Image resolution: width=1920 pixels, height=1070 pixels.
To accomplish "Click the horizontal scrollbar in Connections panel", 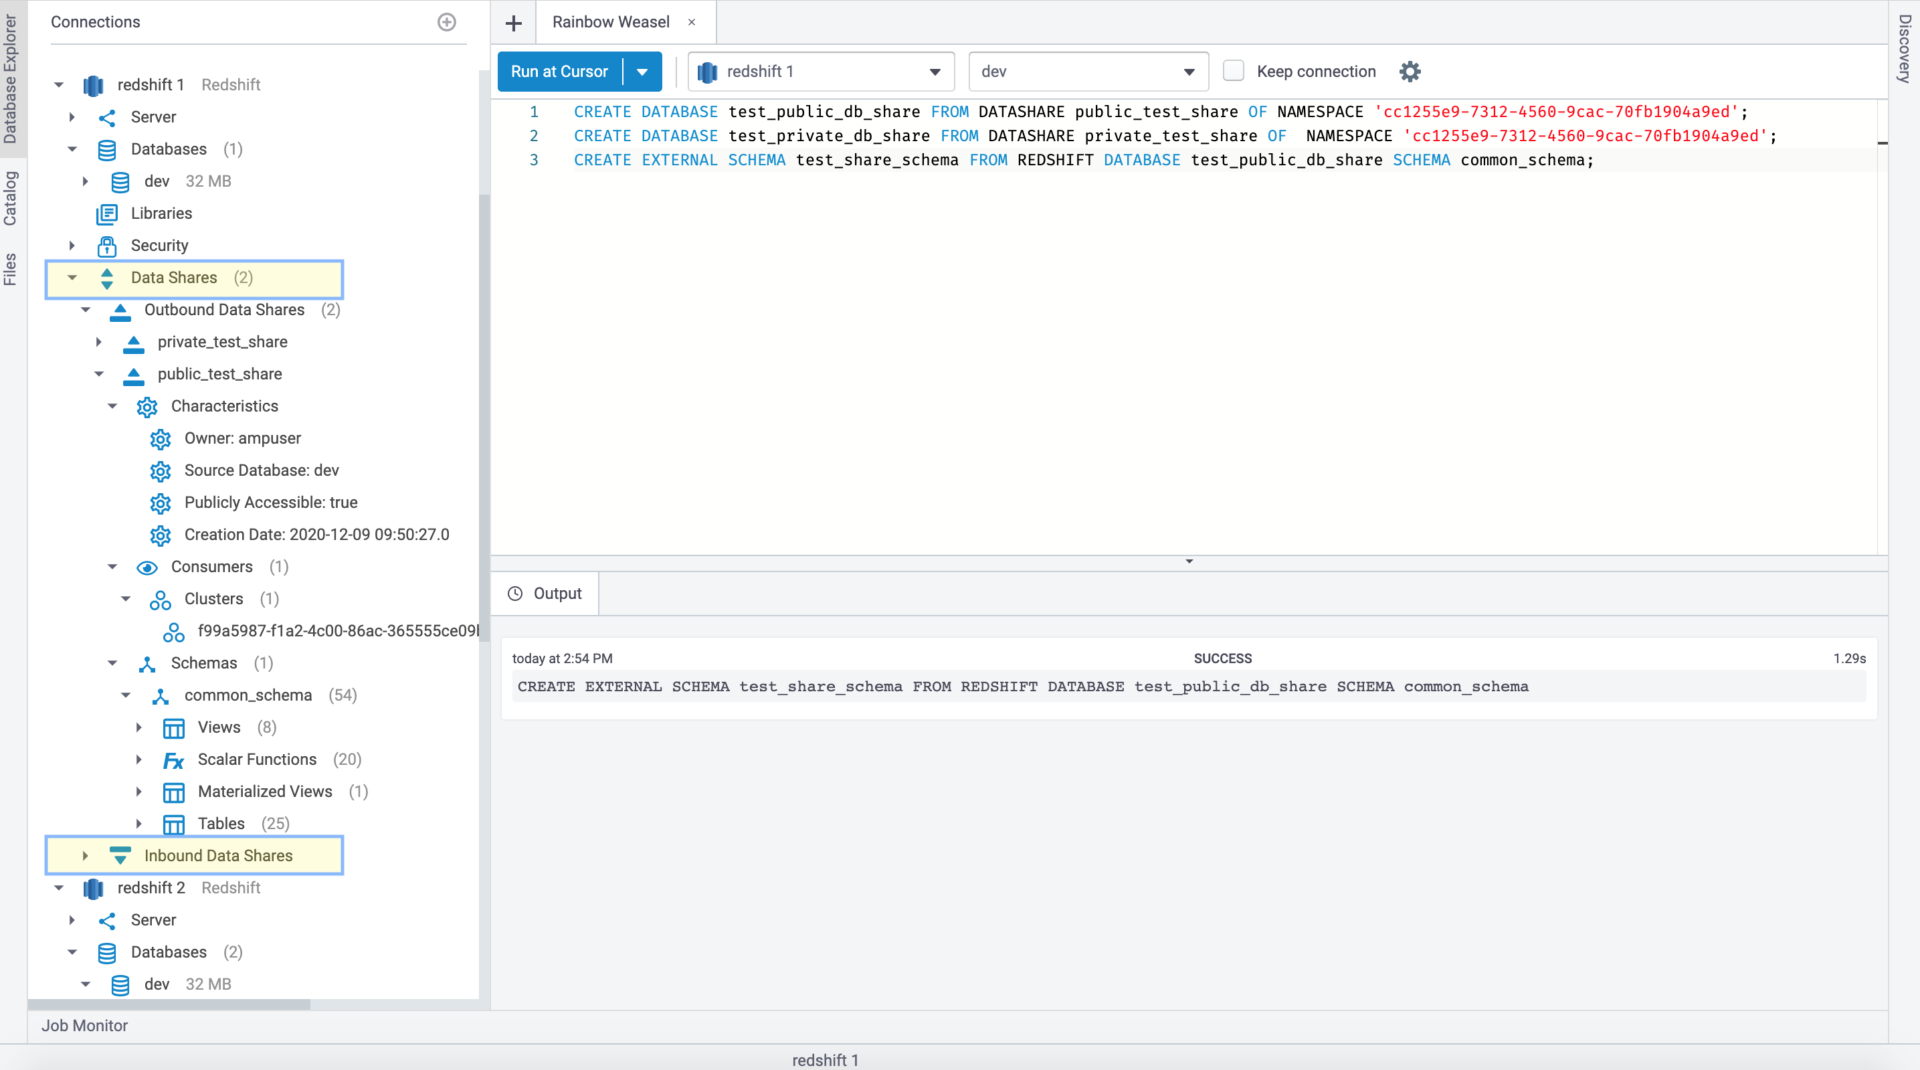I will (x=170, y=1005).
